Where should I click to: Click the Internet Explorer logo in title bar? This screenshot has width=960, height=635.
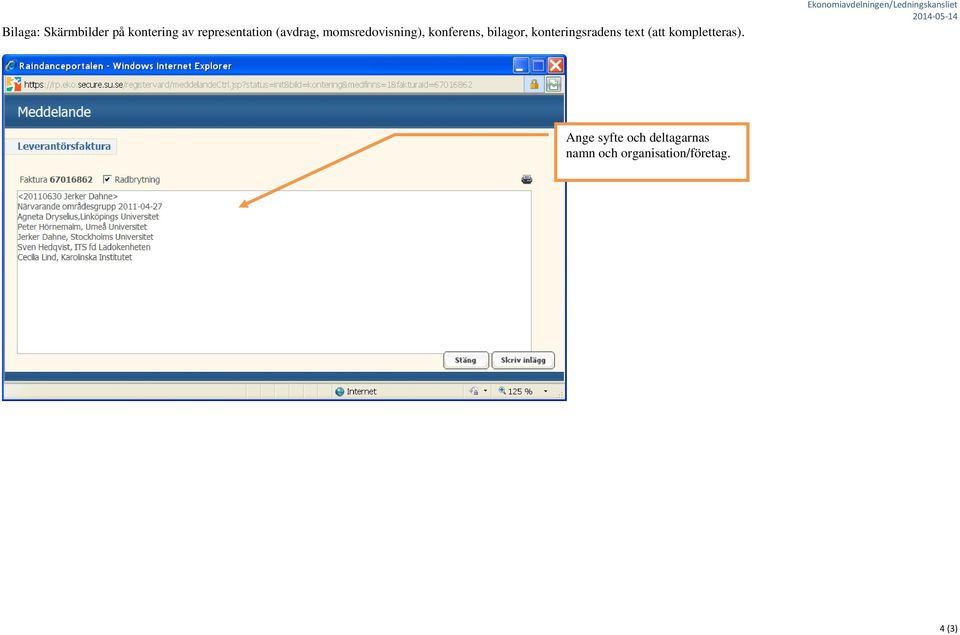click(10, 66)
